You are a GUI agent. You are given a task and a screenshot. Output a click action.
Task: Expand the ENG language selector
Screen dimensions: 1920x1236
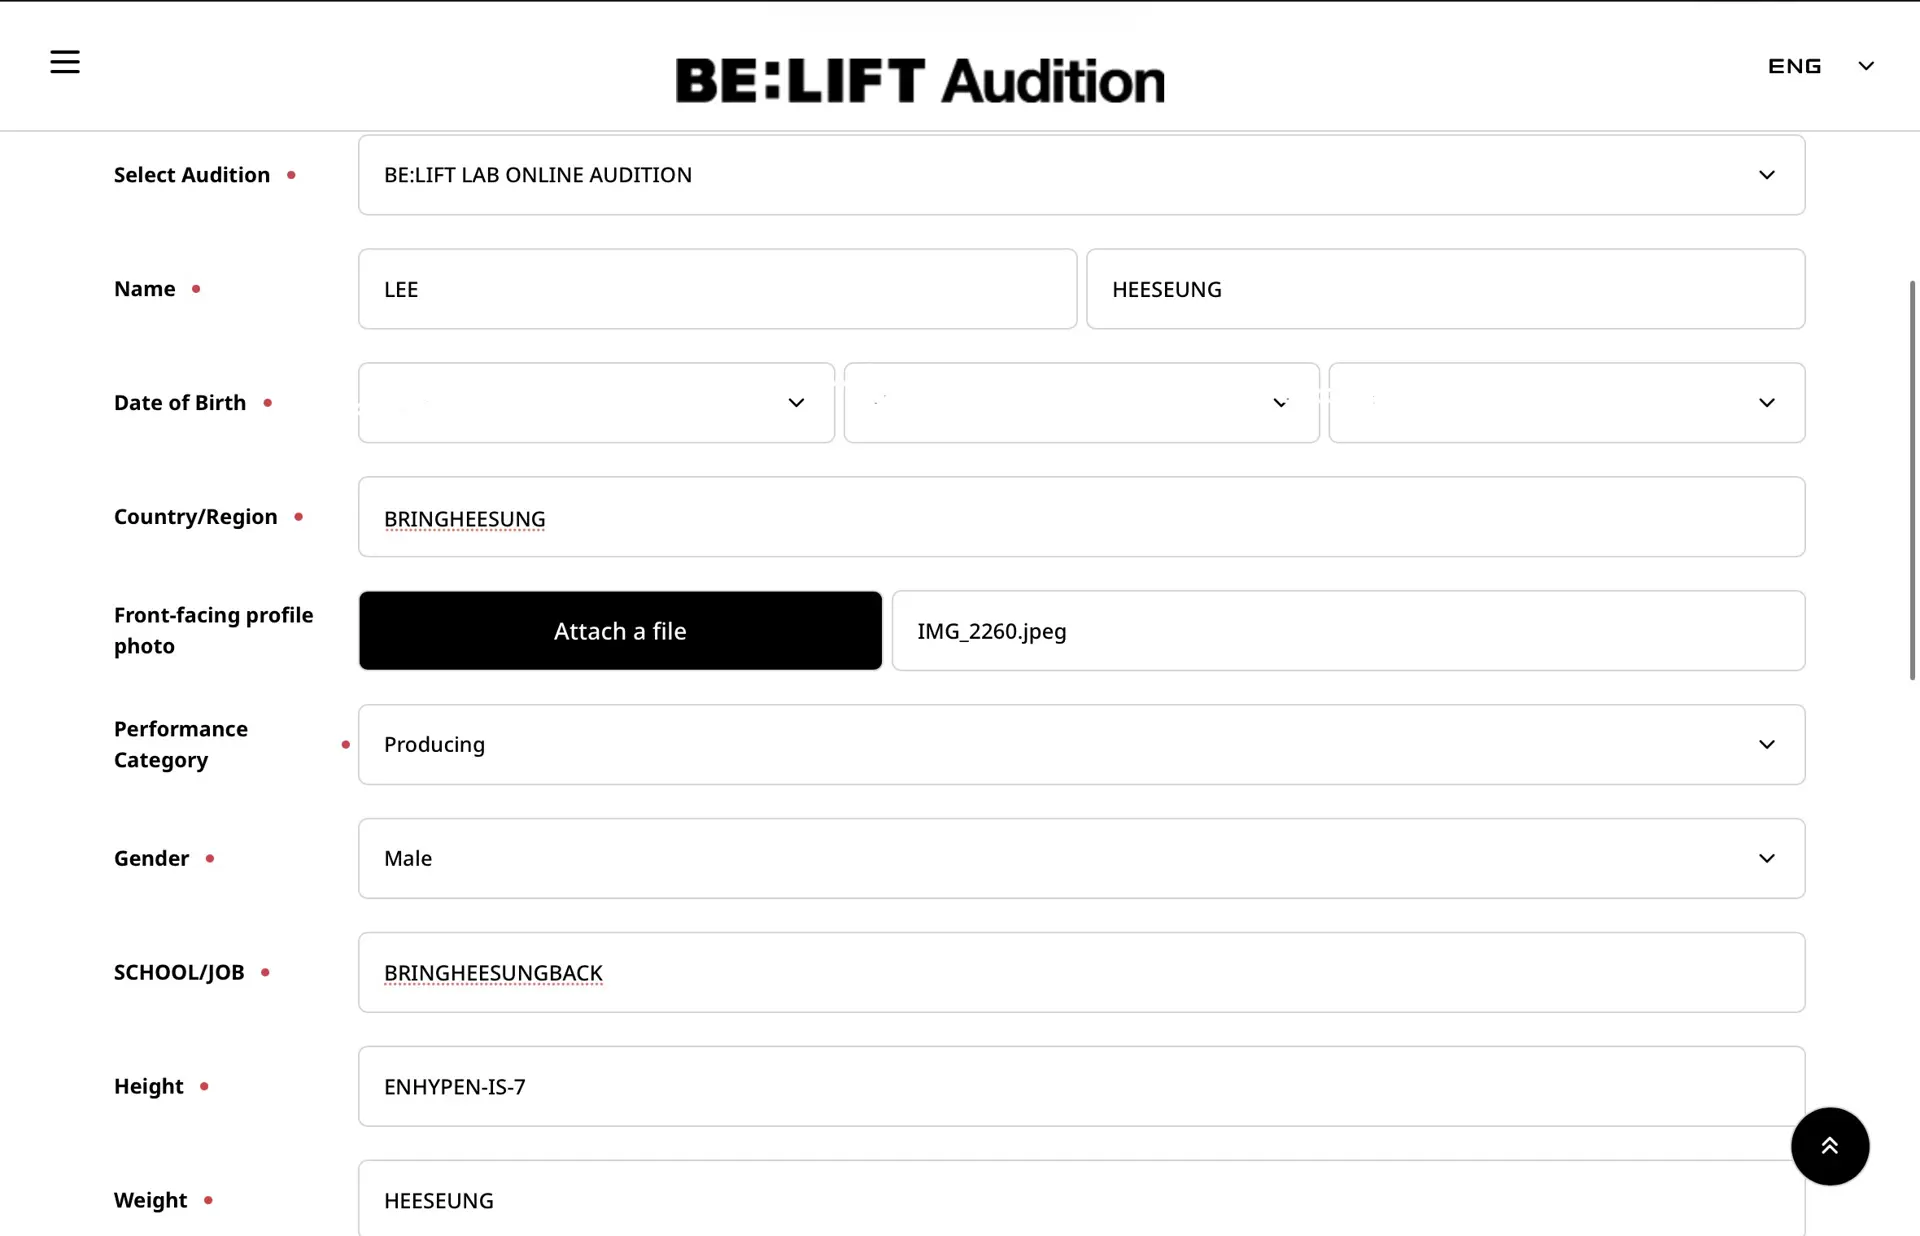pyautogui.click(x=1795, y=66)
